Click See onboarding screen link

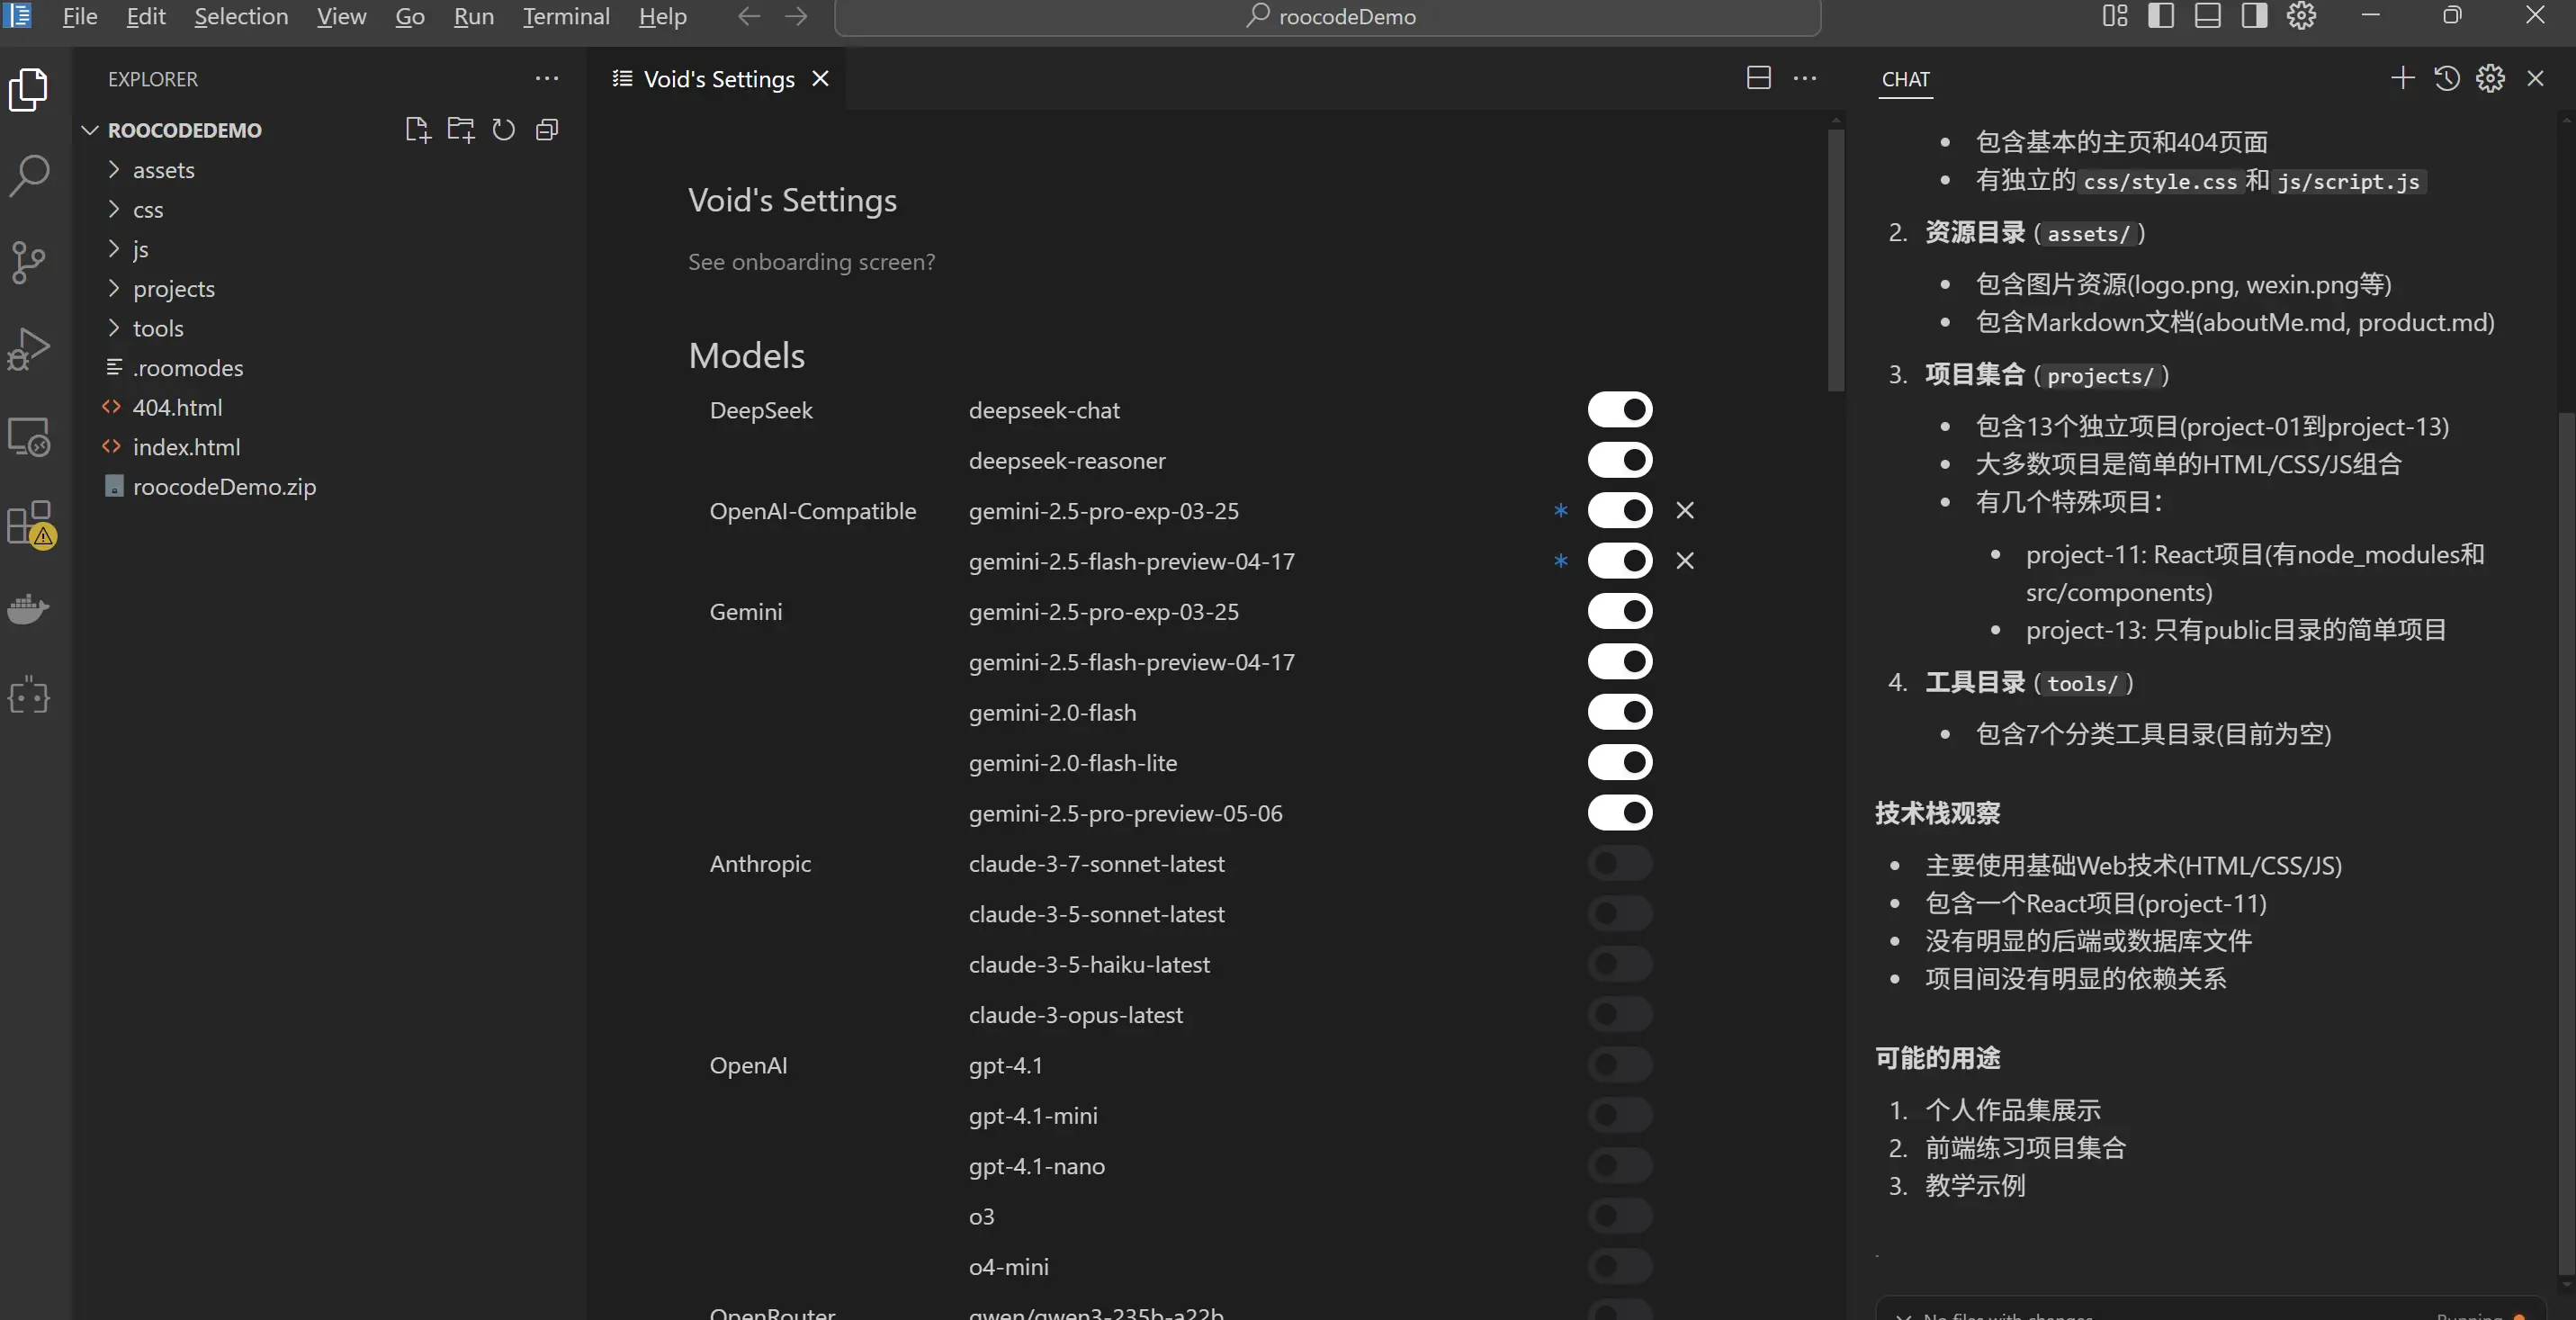point(811,261)
